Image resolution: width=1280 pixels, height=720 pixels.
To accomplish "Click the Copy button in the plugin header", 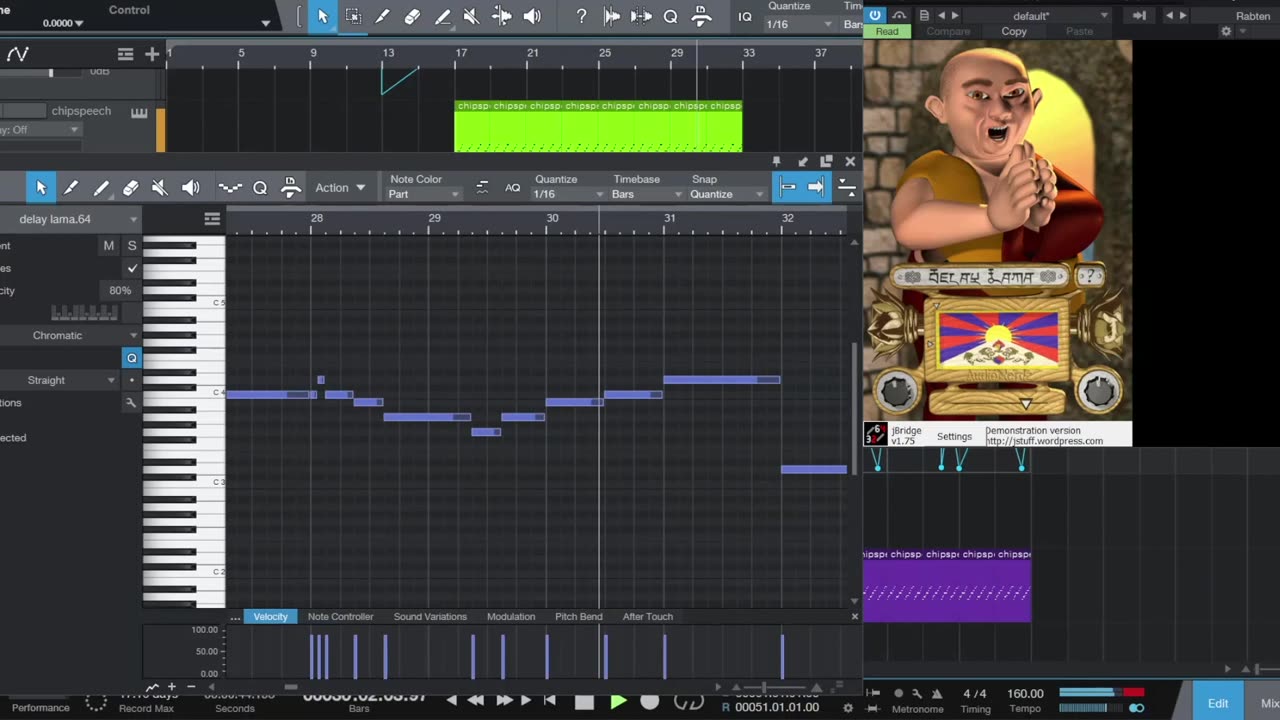I will pyautogui.click(x=1014, y=31).
